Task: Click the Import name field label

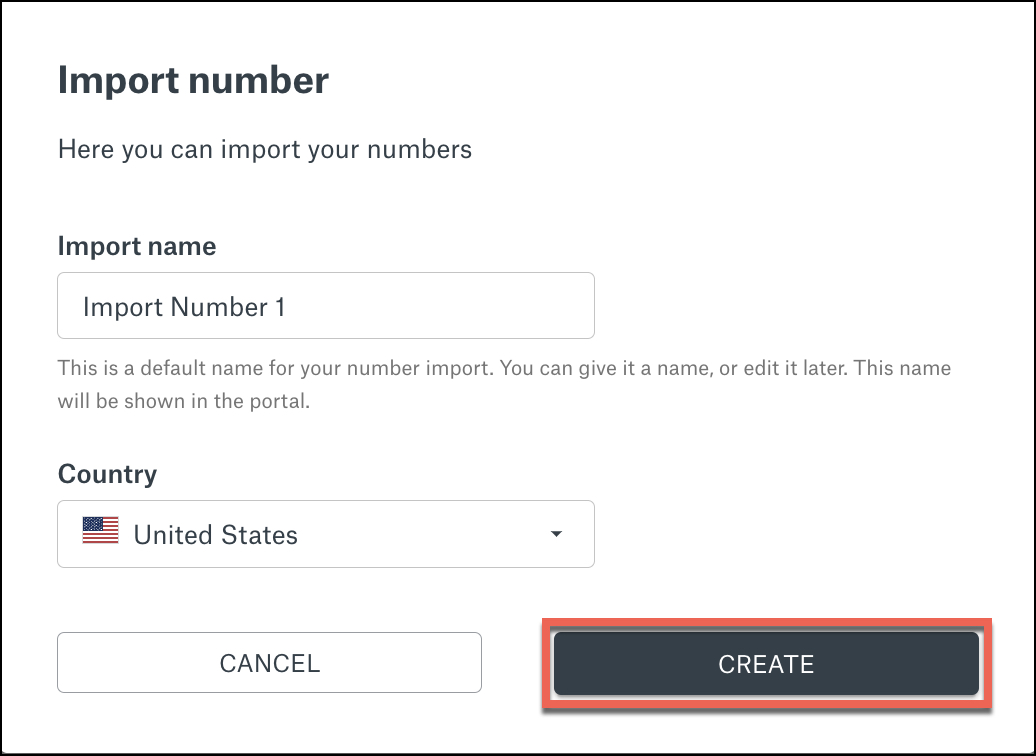Action: 137,246
